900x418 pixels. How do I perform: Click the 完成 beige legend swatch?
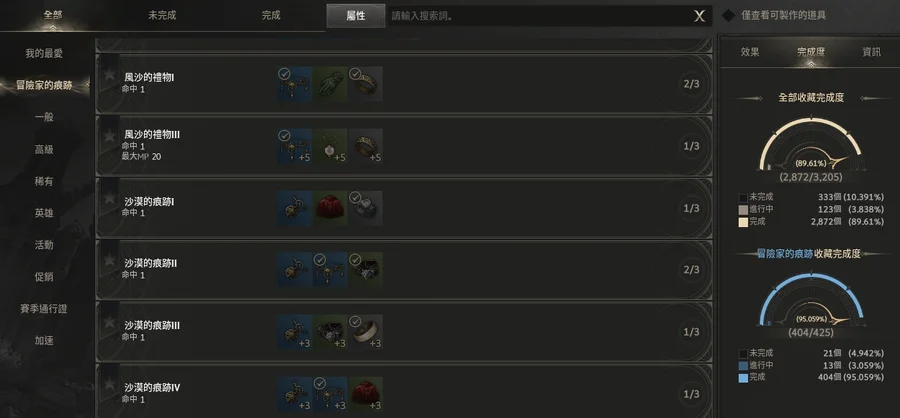pos(743,222)
